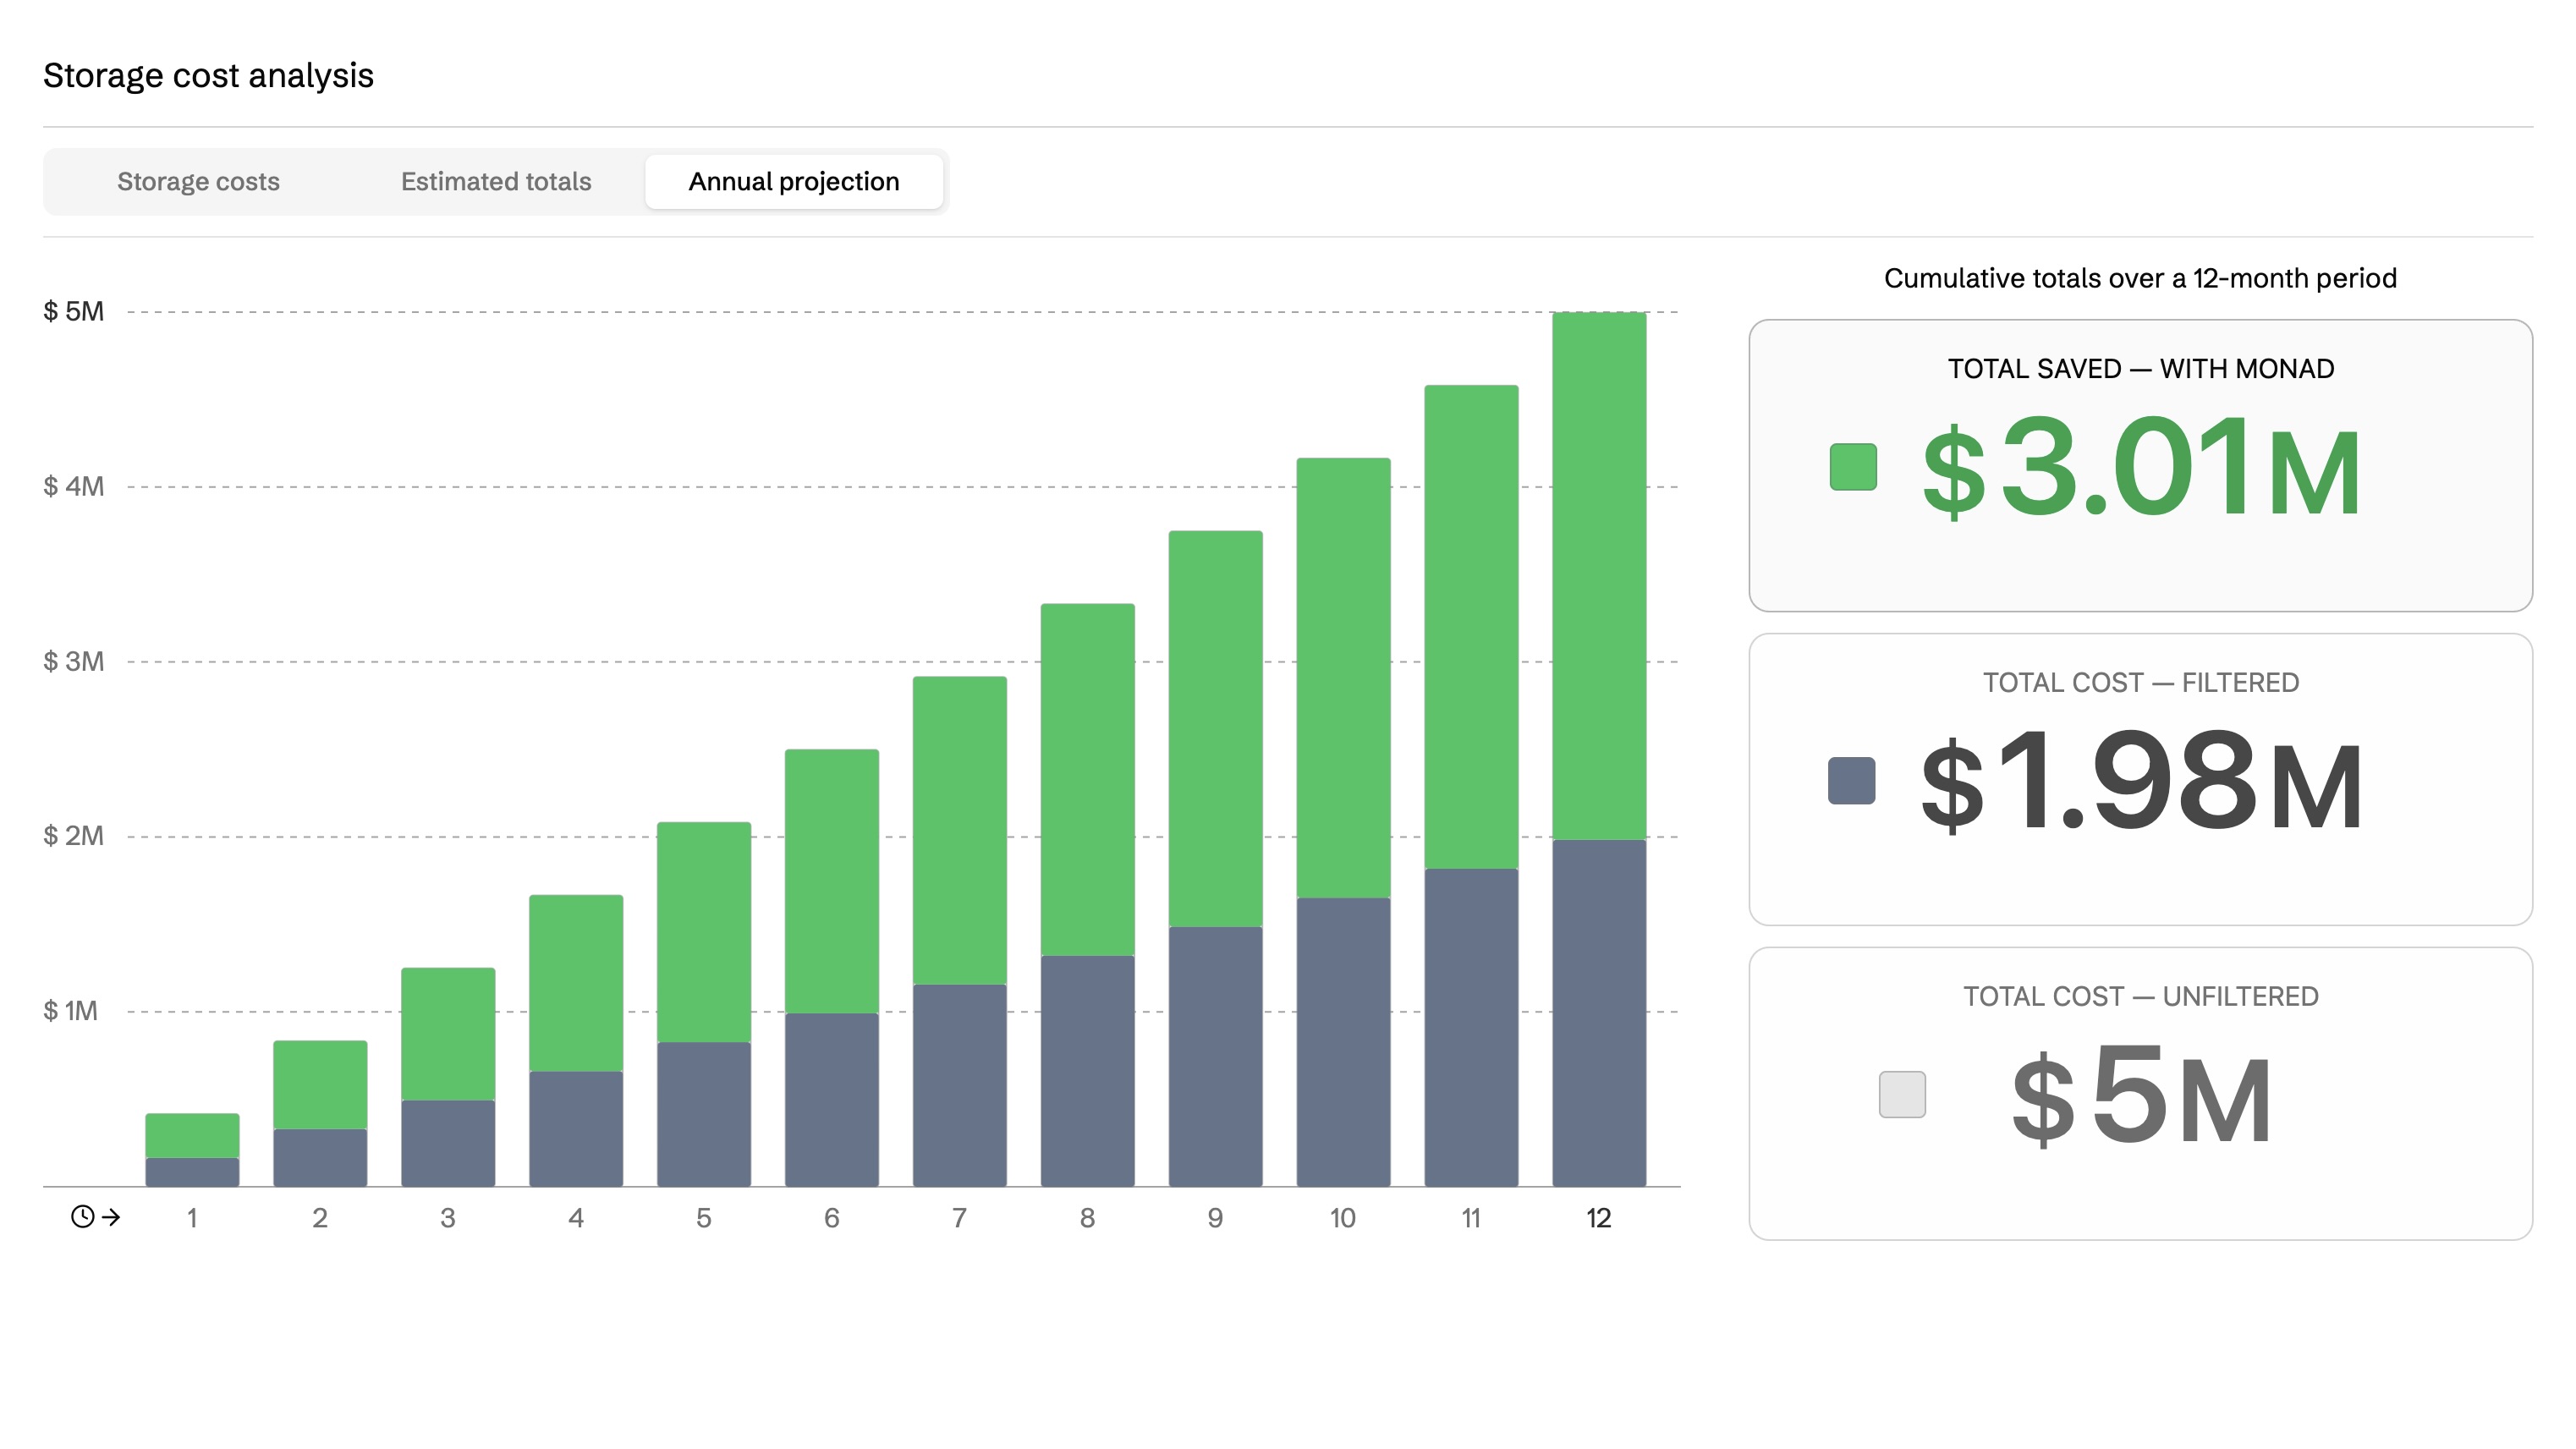Switch to the Storage costs tab
Screen dimensions: 2576x1449
click(x=198, y=181)
